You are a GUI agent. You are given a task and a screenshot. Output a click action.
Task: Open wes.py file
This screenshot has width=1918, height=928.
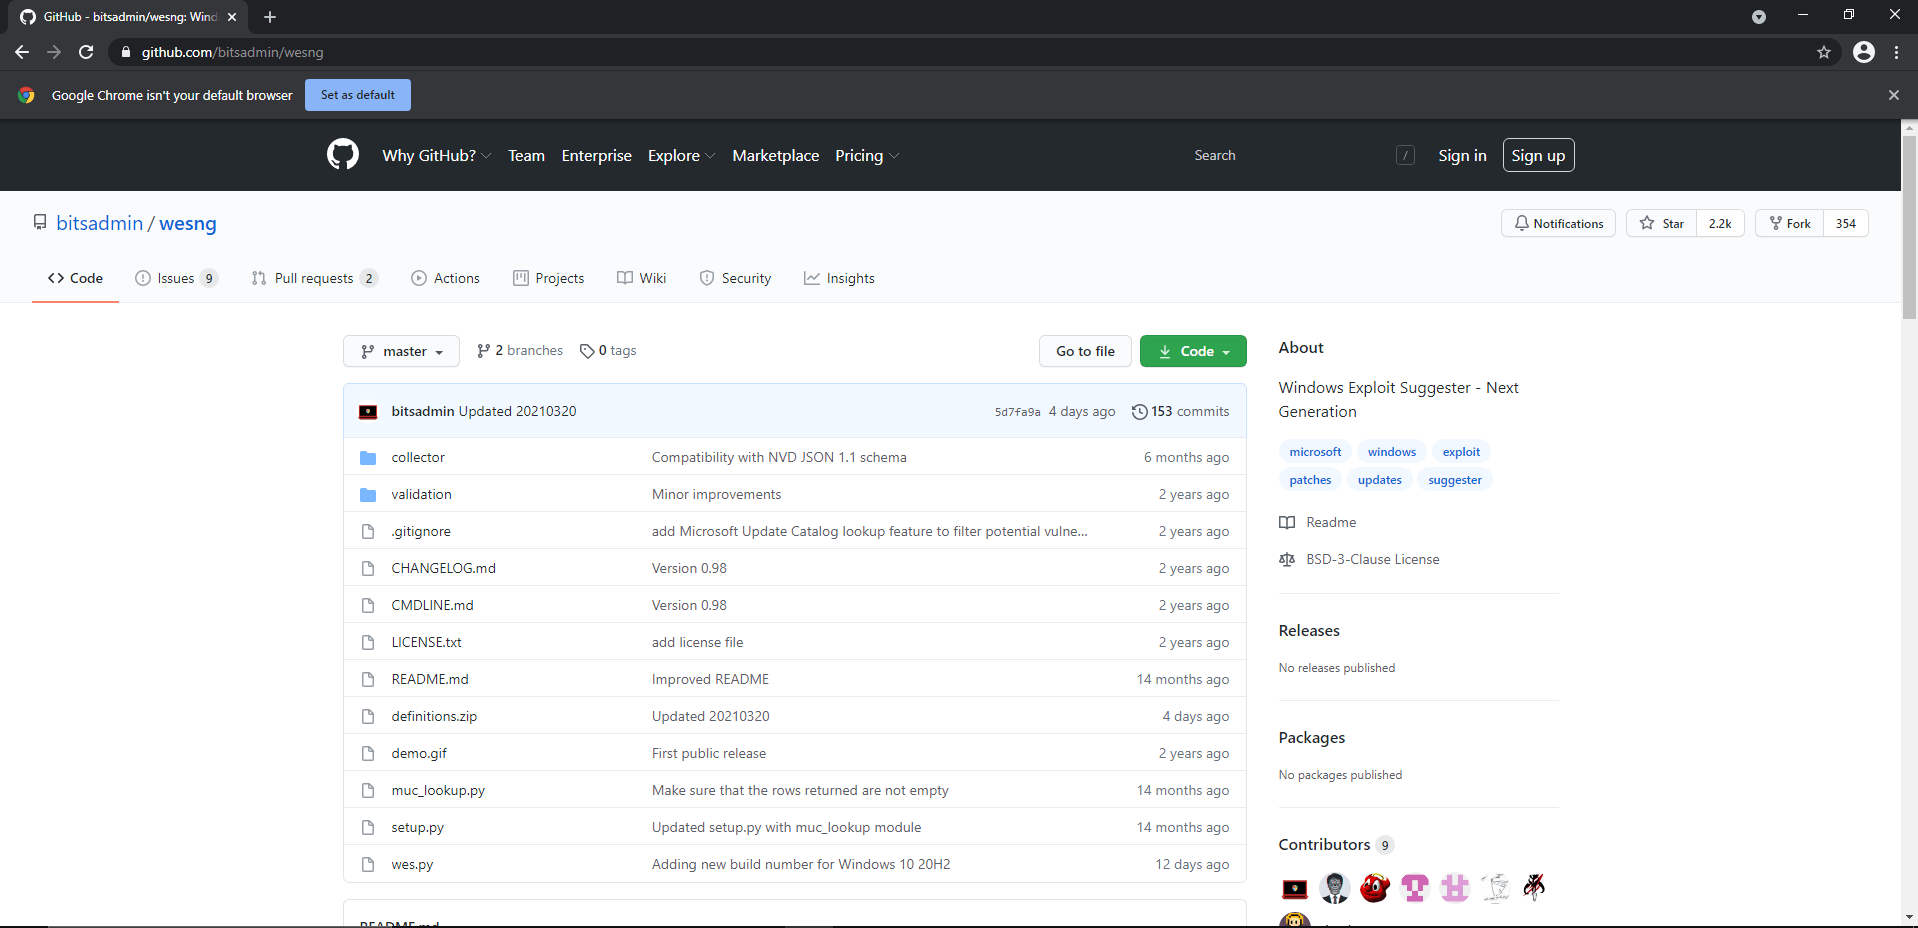[412, 864]
